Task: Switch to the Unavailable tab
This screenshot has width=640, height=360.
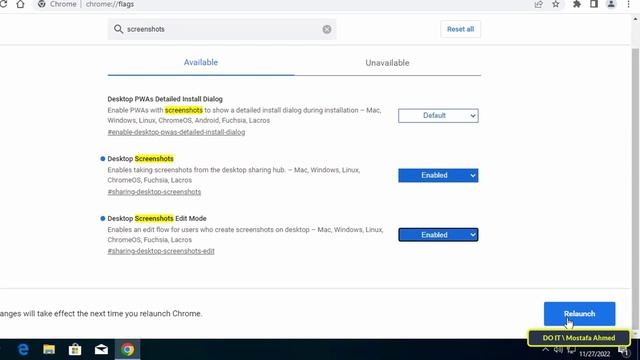Action: point(387,63)
